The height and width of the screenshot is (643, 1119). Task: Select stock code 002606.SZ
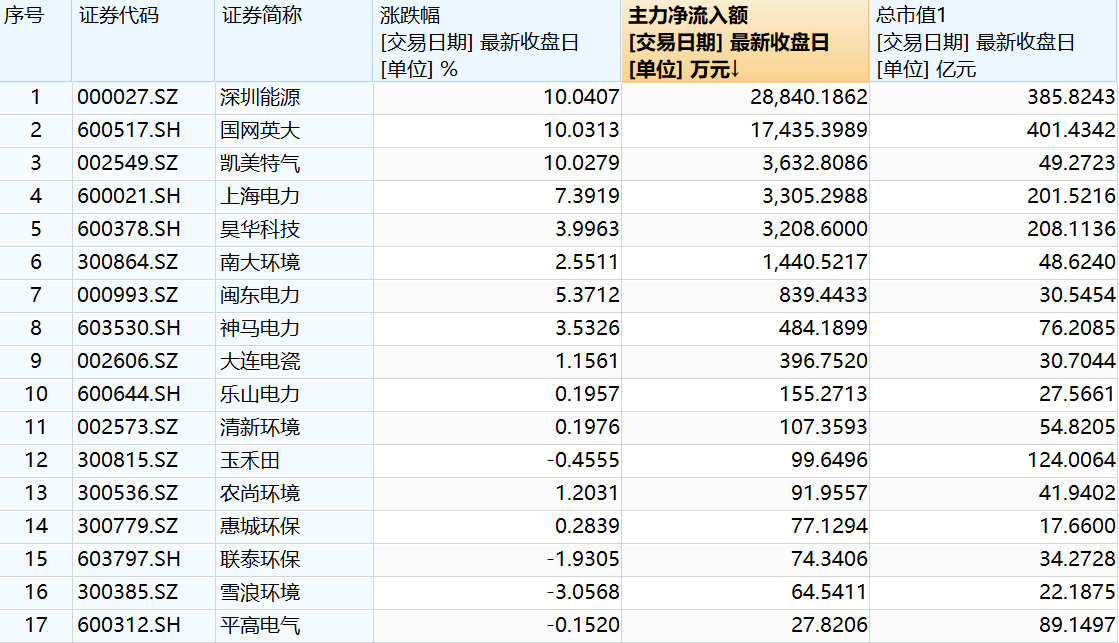pyautogui.click(x=128, y=360)
